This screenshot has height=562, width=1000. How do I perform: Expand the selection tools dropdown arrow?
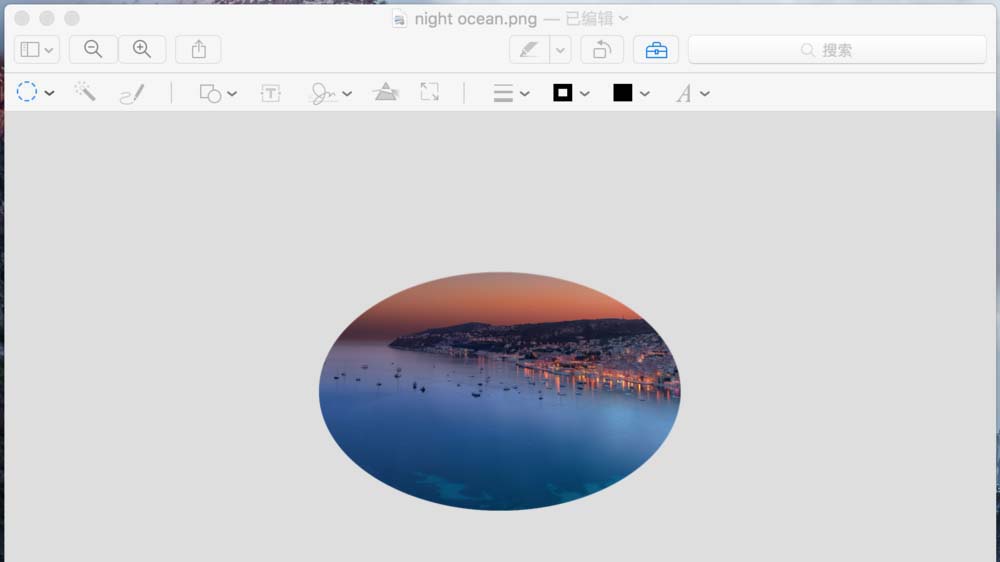(x=49, y=93)
